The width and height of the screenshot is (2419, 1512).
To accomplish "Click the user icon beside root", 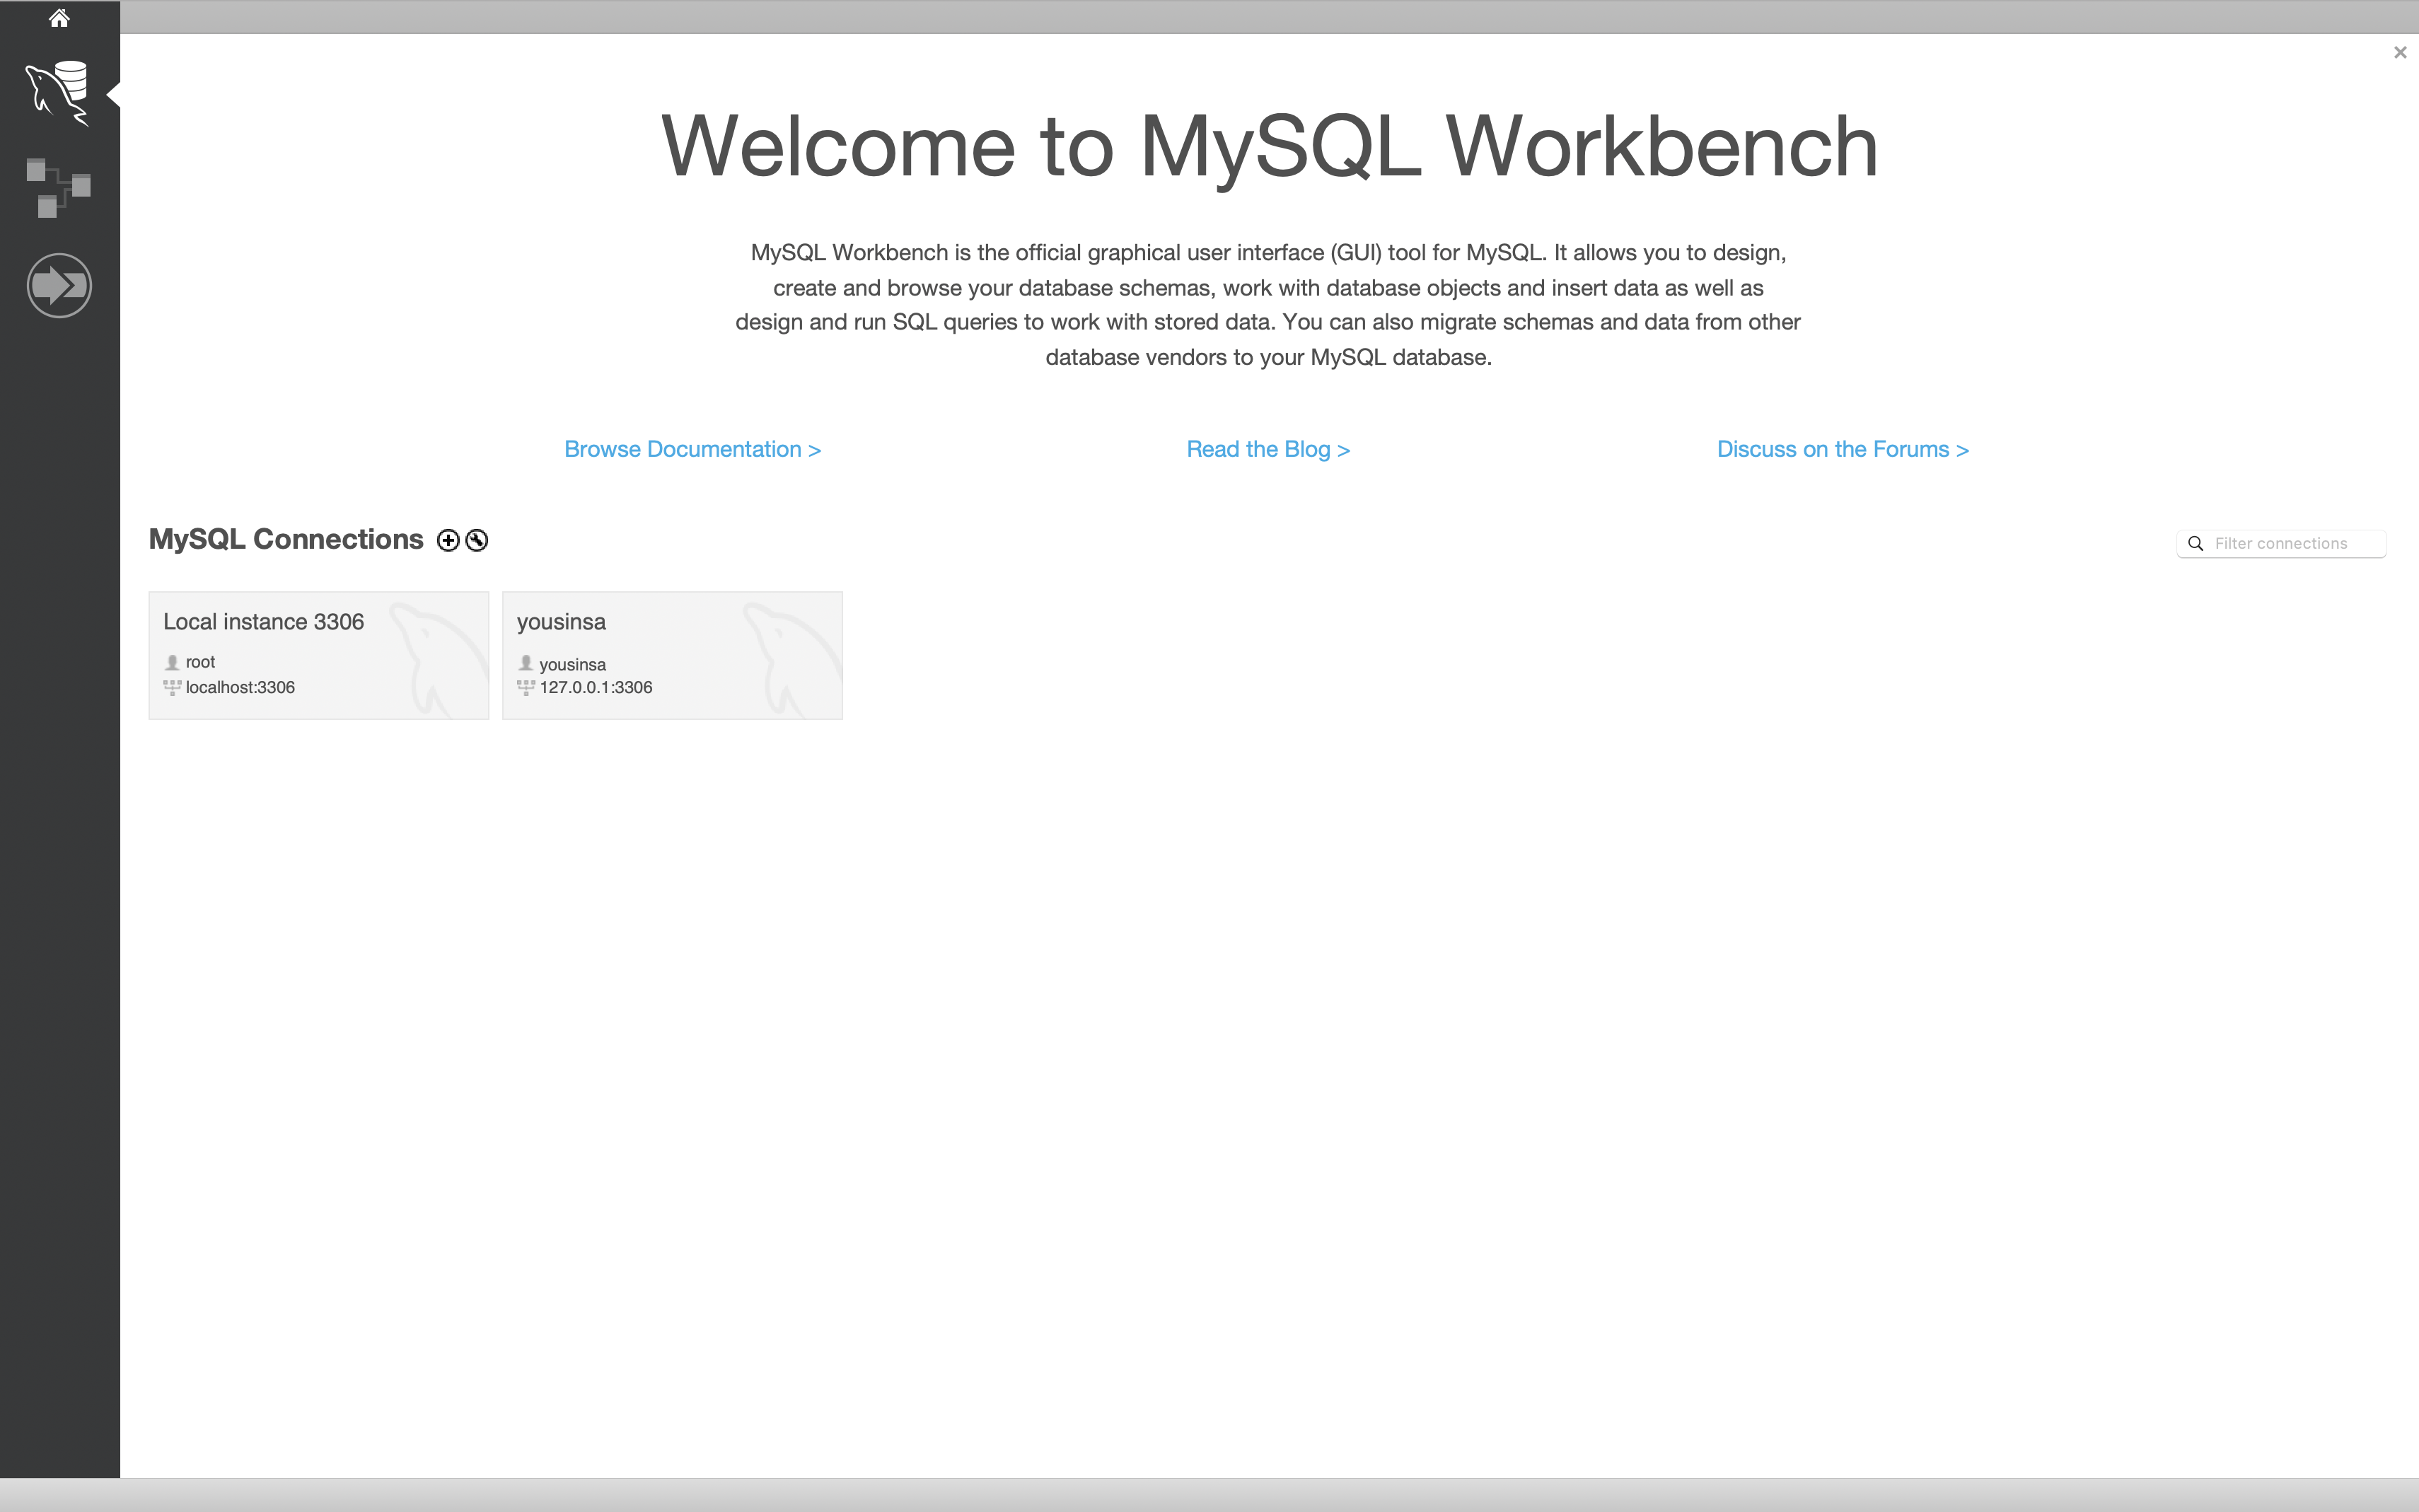I will point(172,662).
